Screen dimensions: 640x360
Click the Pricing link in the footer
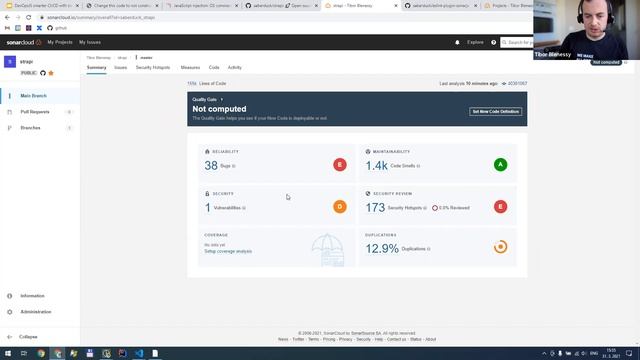[x=329, y=340]
